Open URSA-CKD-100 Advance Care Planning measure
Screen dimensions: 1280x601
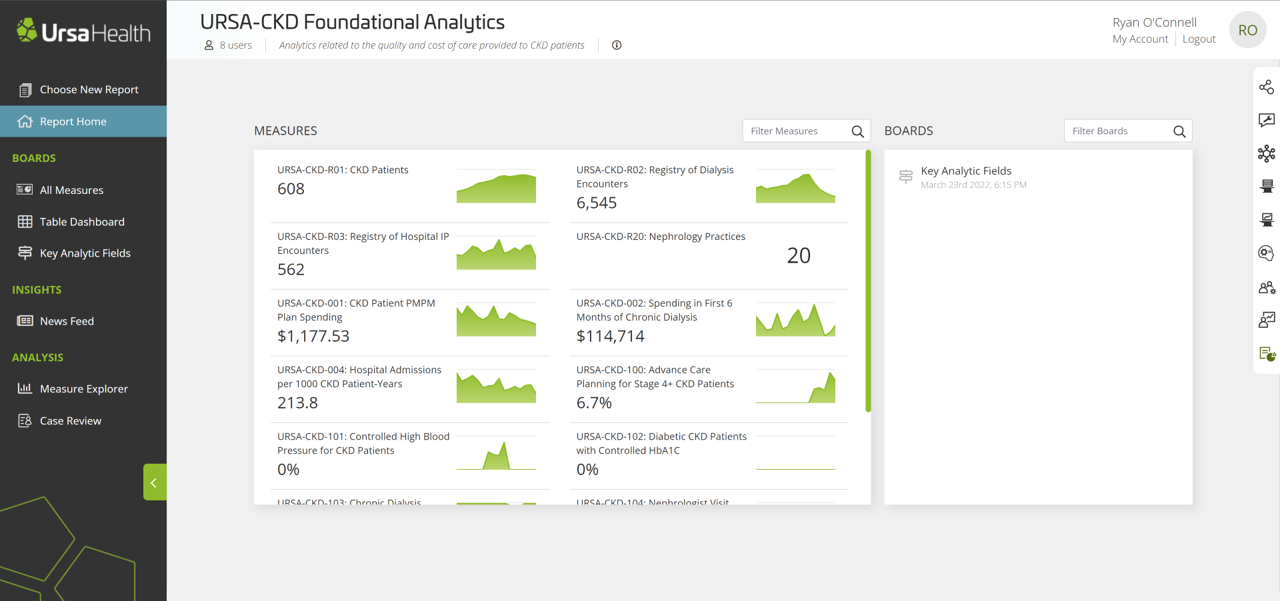tap(709, 388)
